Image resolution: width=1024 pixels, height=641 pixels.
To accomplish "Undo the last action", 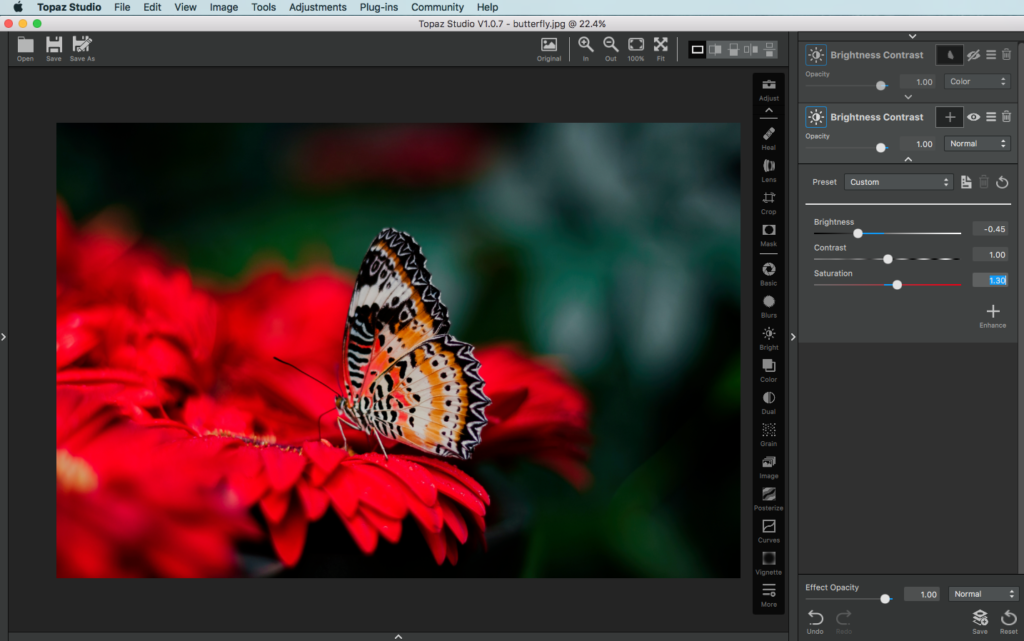I will click(815, 621).
